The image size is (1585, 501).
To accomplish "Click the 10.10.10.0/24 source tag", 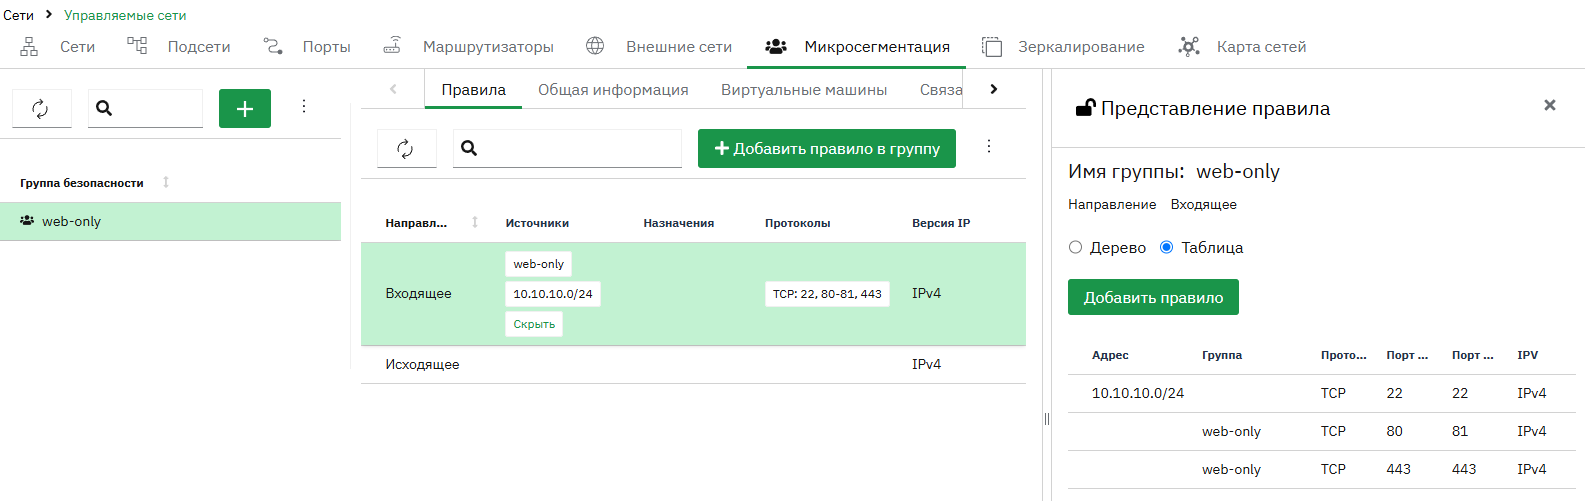I will [x=553, y=294].
